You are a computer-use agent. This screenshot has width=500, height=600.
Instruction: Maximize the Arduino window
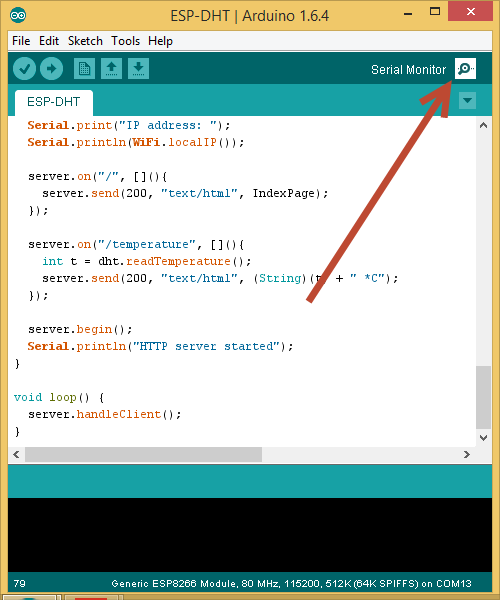435,12
